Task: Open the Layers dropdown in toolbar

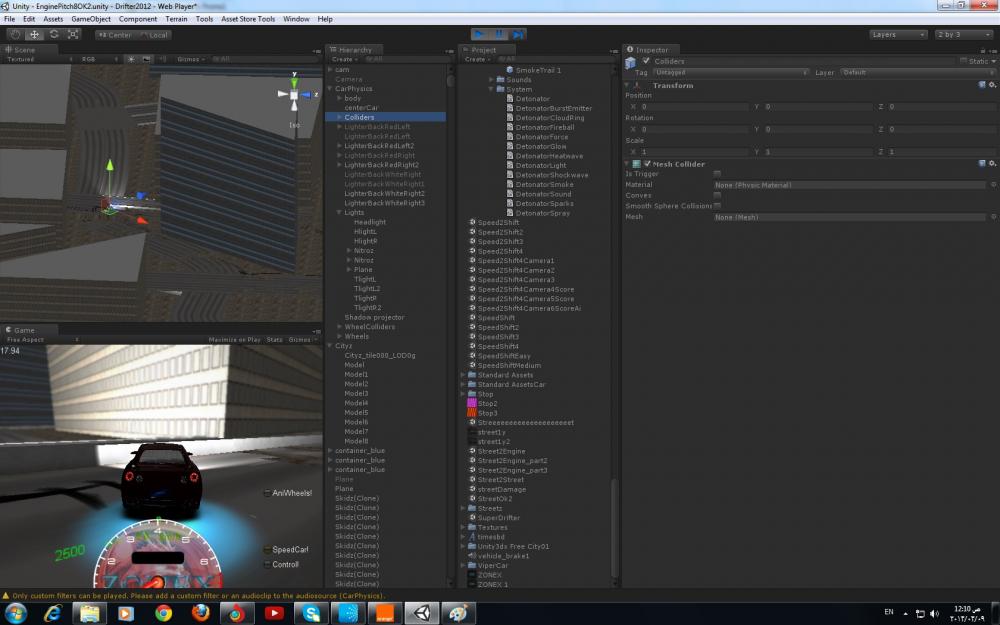Action: pos(898,34)
